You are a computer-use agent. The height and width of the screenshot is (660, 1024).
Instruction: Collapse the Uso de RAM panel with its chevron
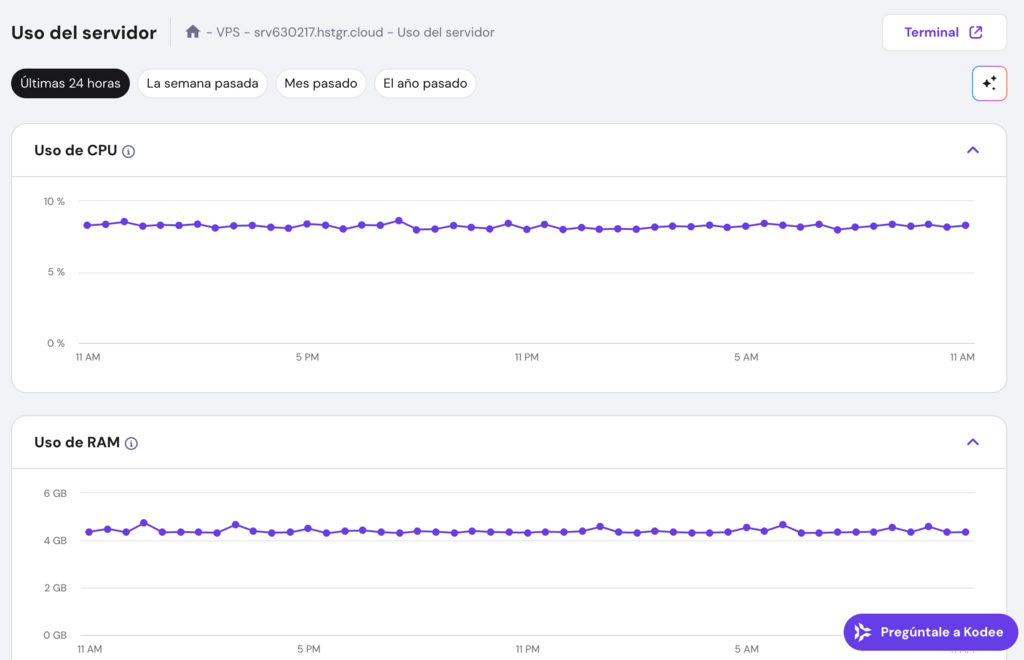coord(972,441)
